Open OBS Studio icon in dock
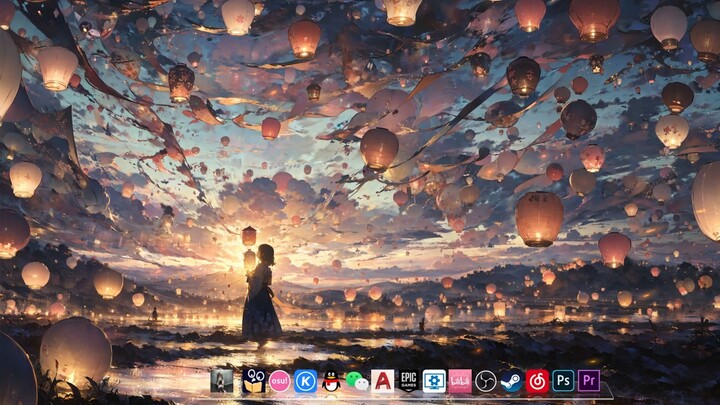Image resolution: width=720 pixels, height=405 pixels. [x=486, y=381]
